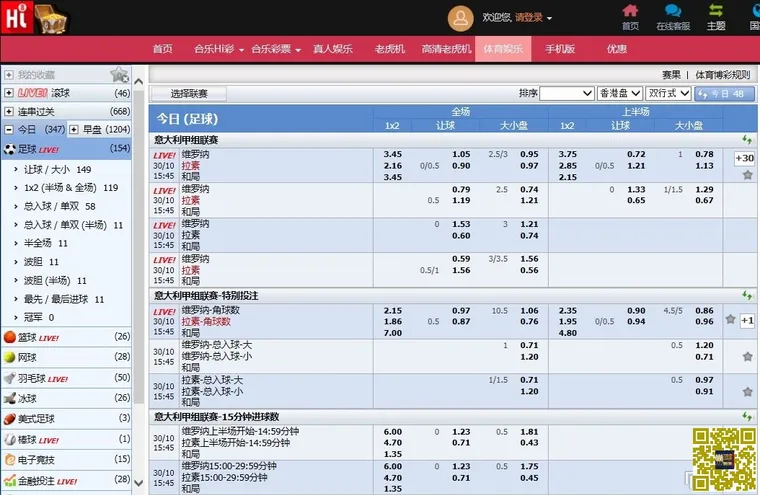The height and width of the screenshot is (495, 760).
Task: Select 半全场 11 submenu
Action: tap(46, 243)
